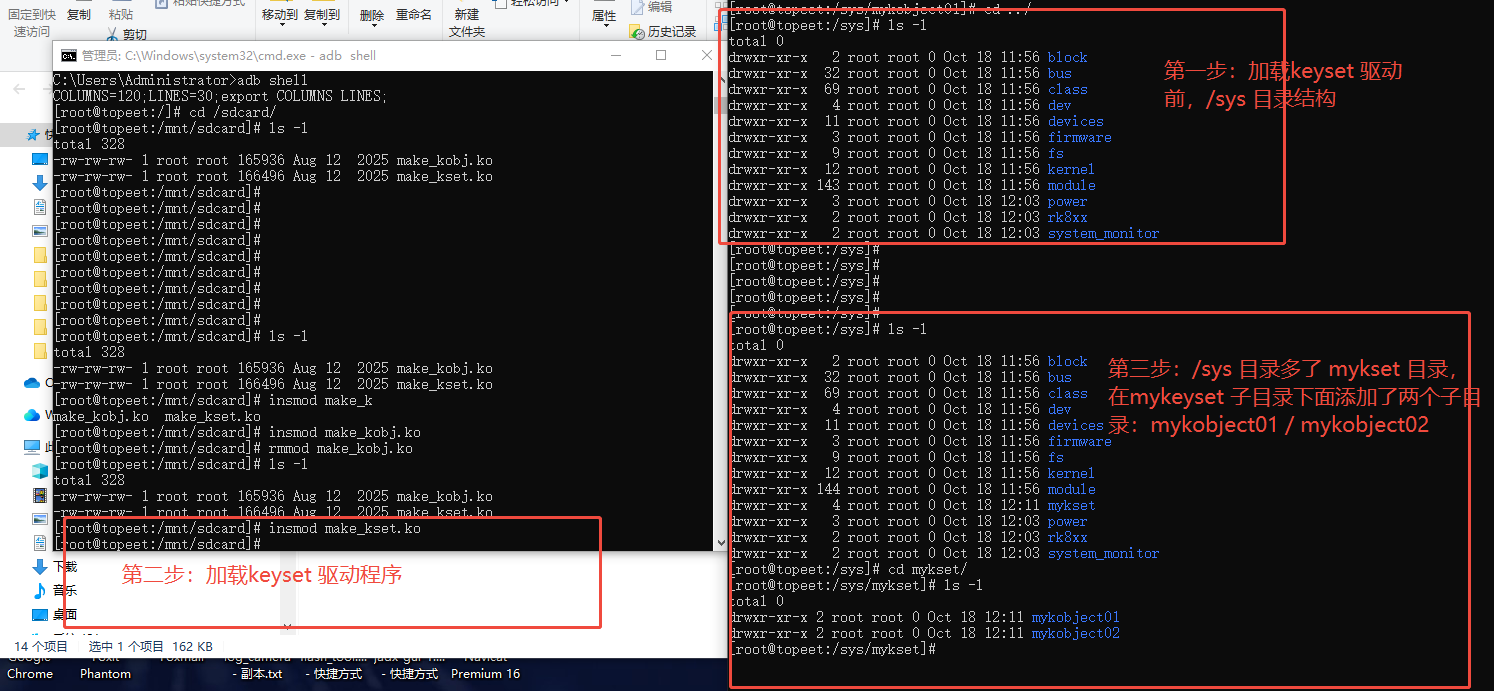Screen dimensions: 1494x691
Task: Click 固定到快速访问 in Explorer ribbon
Action: point(32,23)
